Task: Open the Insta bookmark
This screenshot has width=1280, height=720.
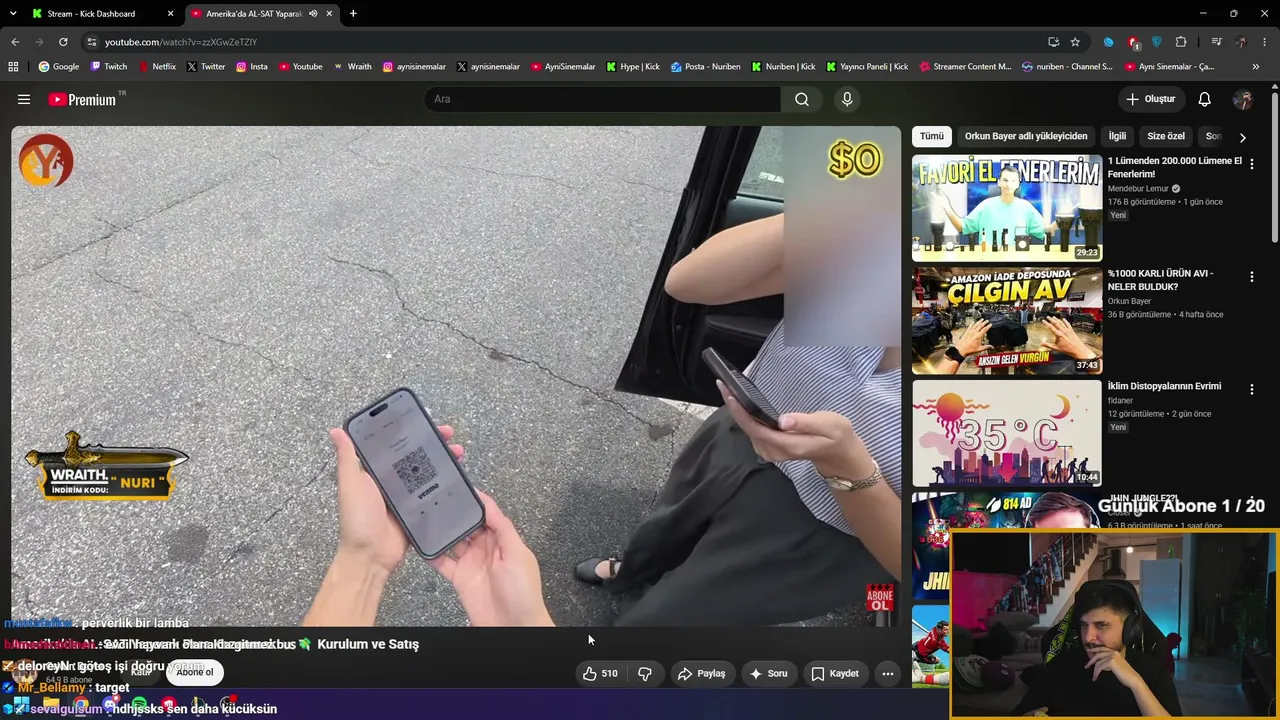Action: tap(252, 67)
